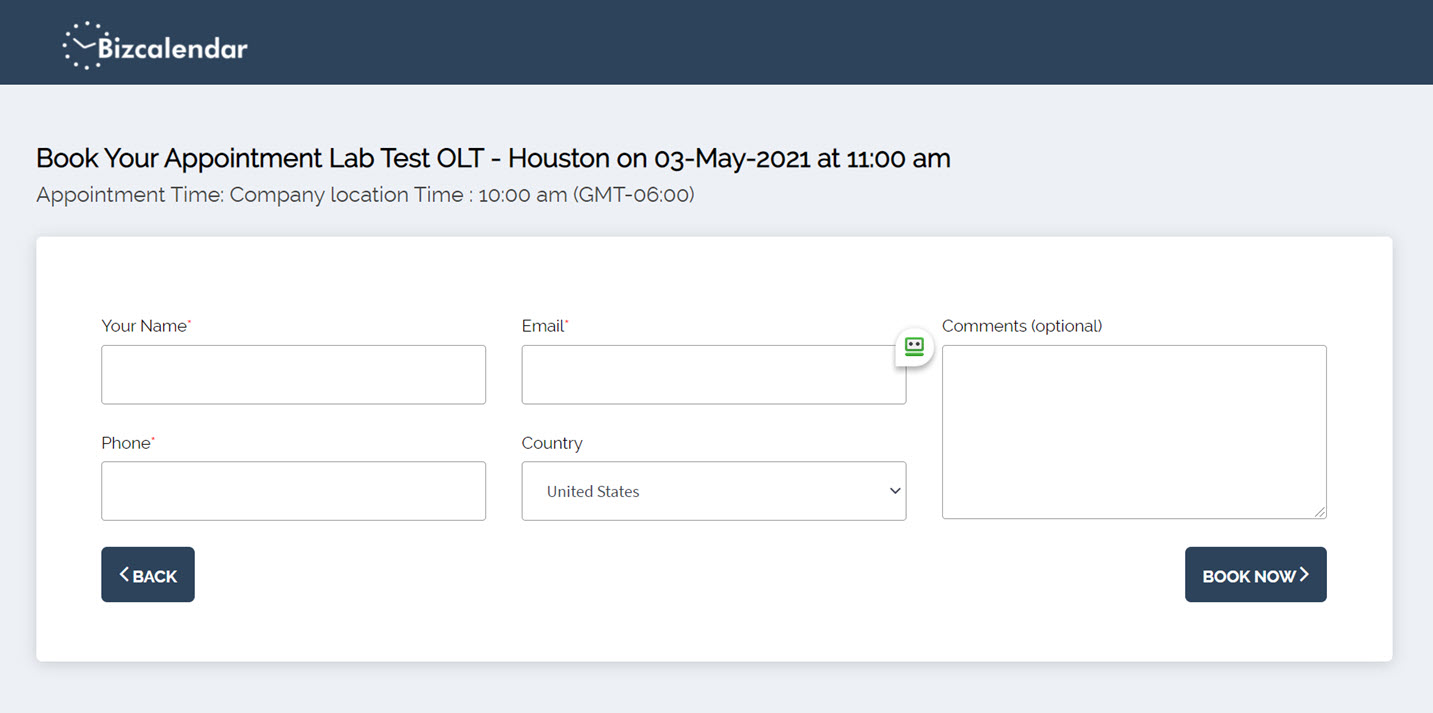Grab the Comments box resize handle

point(1320,512)
